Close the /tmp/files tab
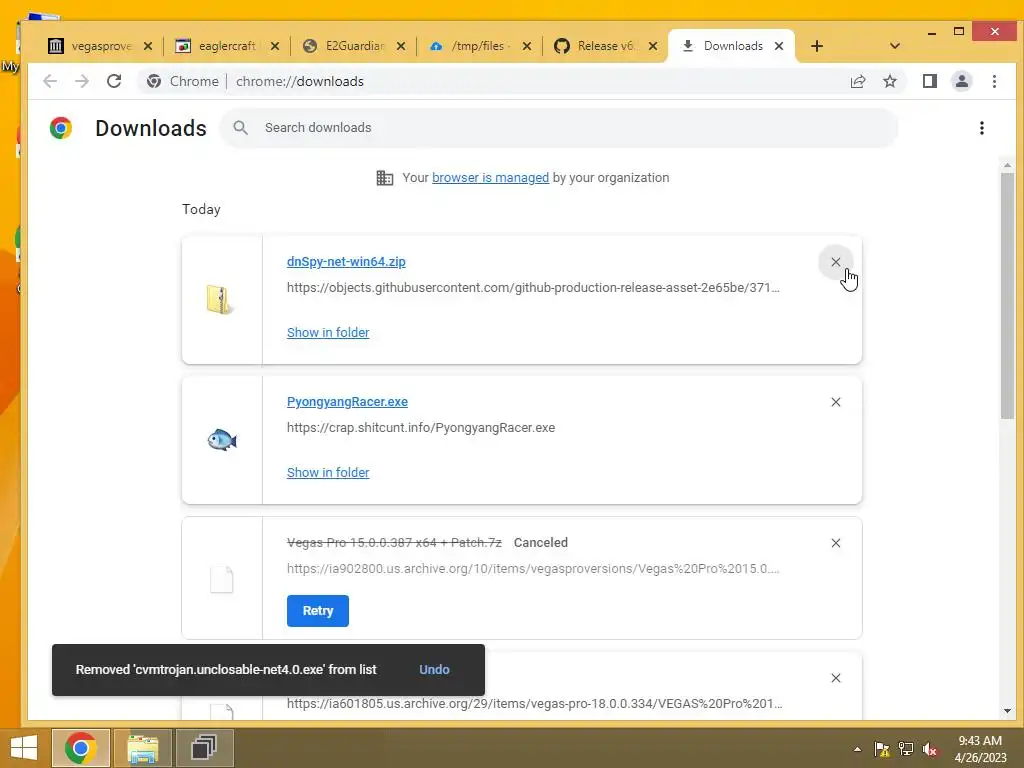Screen dimensions: 1024x768 click(527, 46)
